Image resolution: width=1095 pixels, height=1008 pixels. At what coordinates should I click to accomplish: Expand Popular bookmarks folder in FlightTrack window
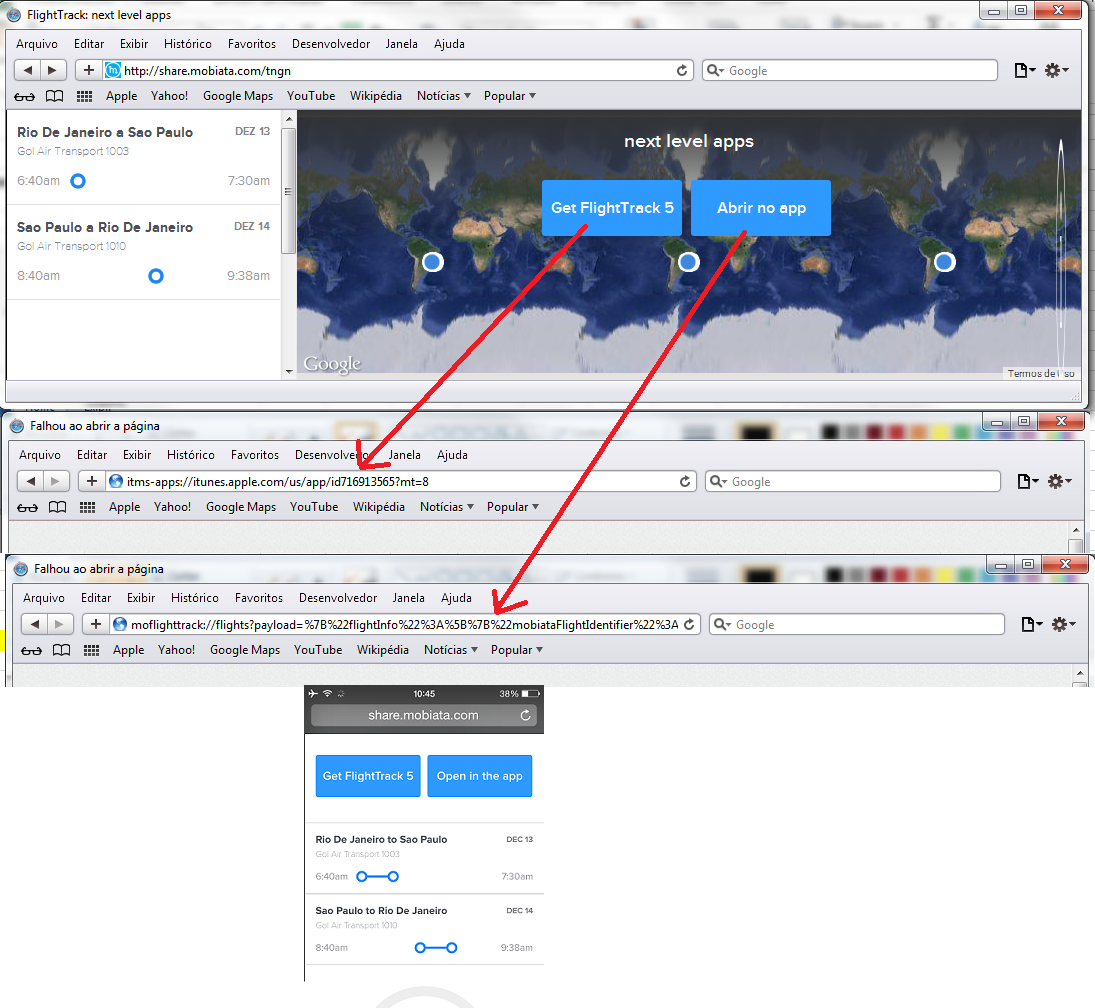509,96
